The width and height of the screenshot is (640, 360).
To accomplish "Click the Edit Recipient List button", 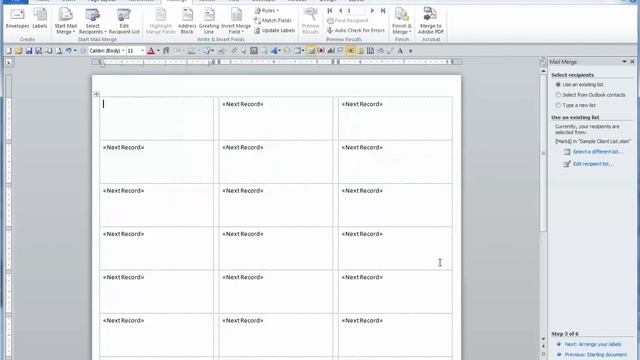I will (124, 21).
